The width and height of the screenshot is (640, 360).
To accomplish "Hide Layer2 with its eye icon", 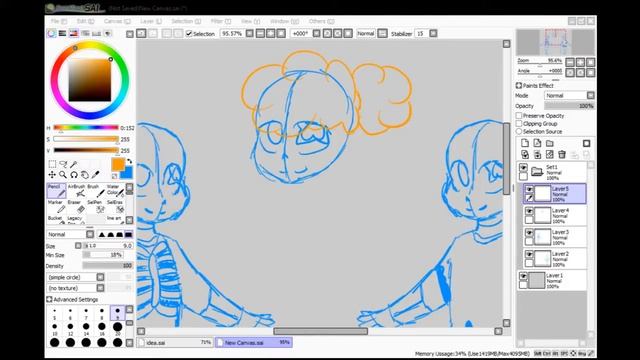I will [529, 254].
